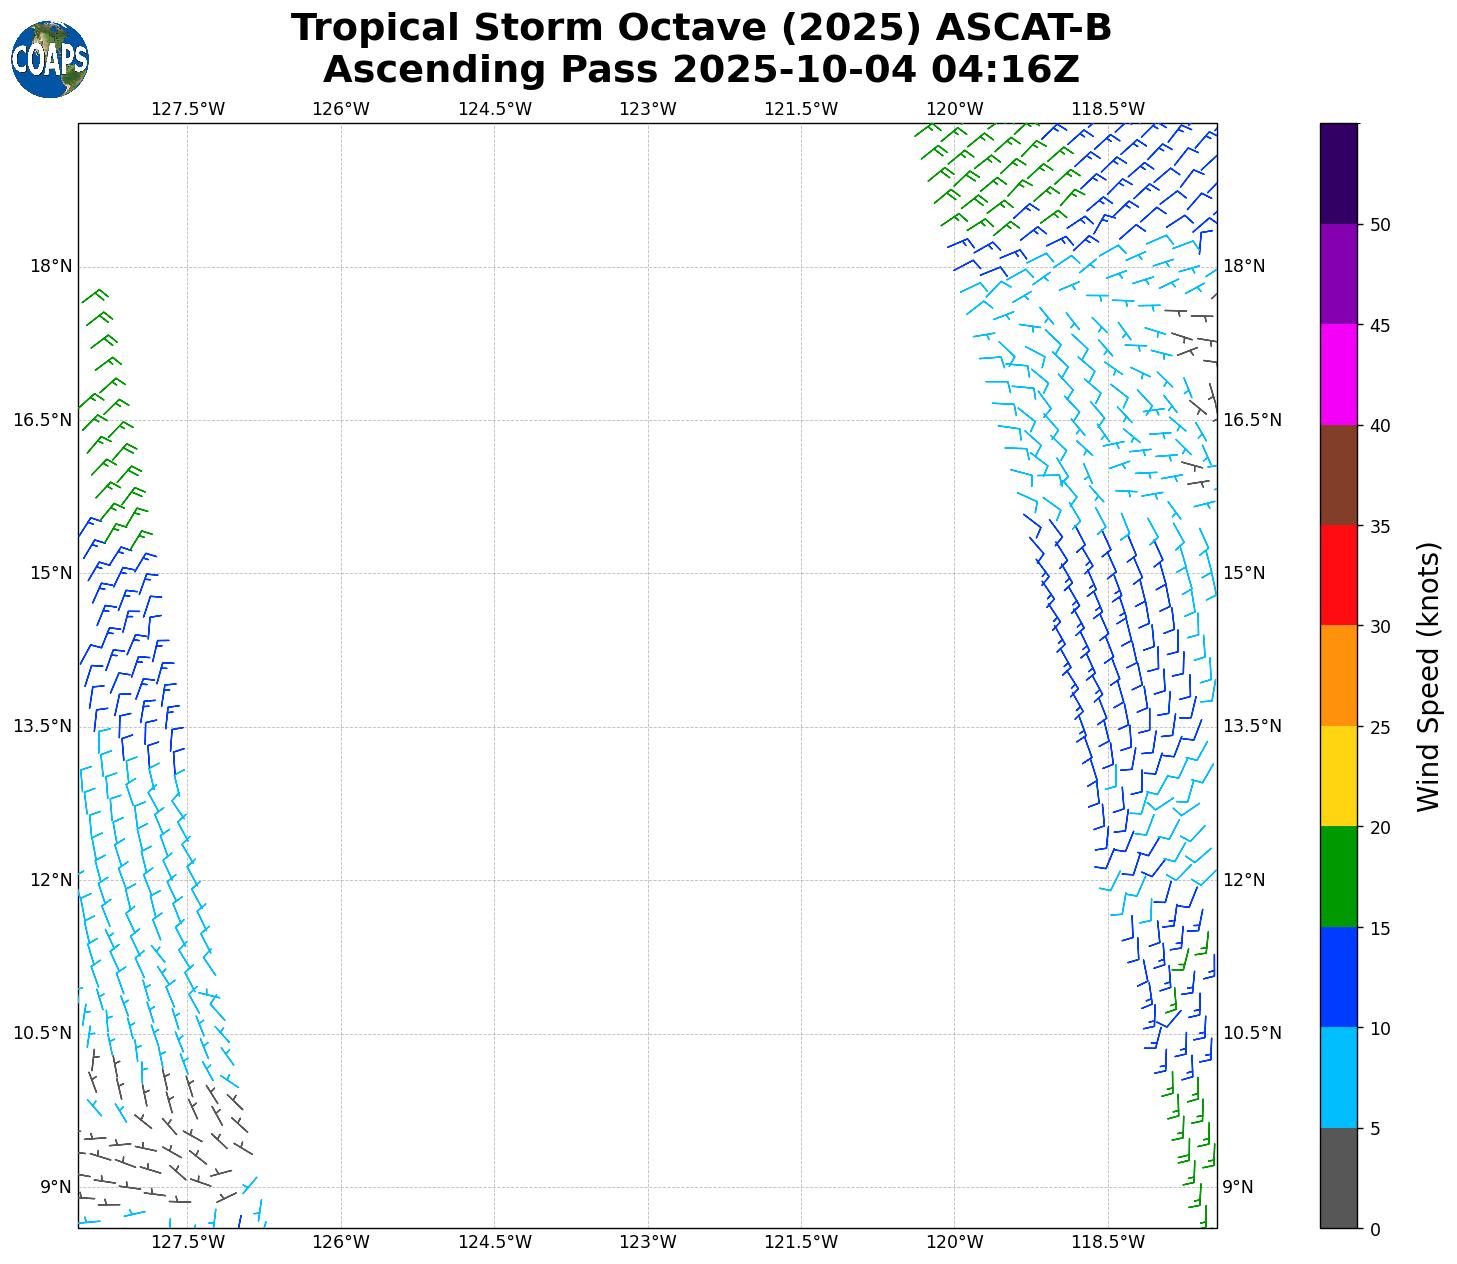Click the bottom 120°W longitude label
Image resolution: width=1457 pixels, height=1264 pixels.
(954, 1242)
